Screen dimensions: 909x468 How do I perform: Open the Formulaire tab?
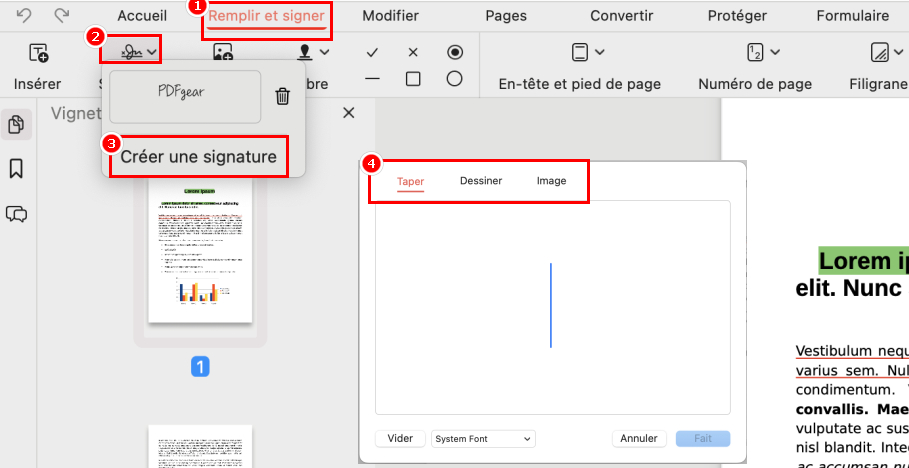(x=852, y=16)
